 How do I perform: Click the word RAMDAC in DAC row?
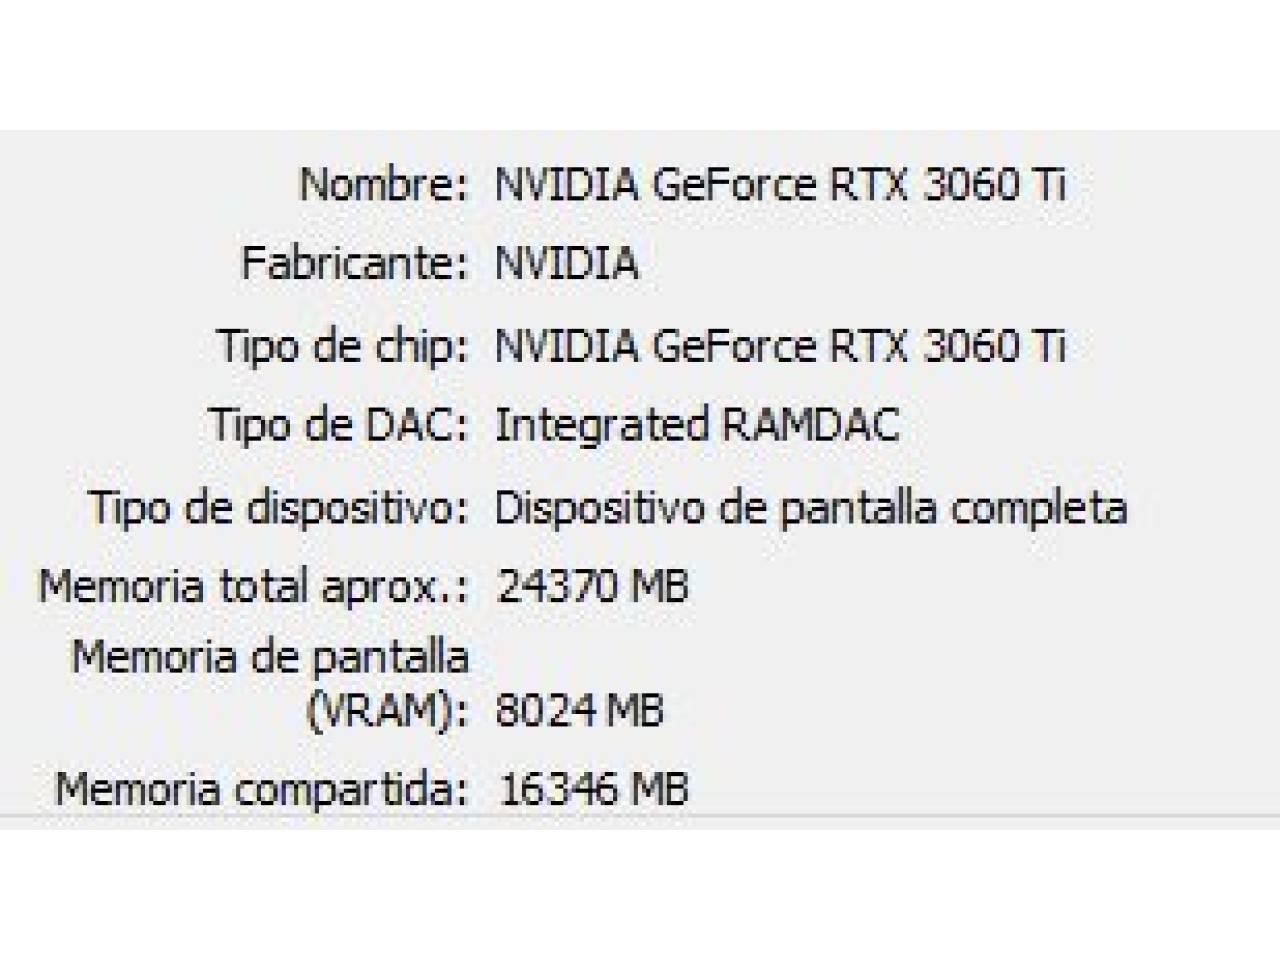(810, 425)
